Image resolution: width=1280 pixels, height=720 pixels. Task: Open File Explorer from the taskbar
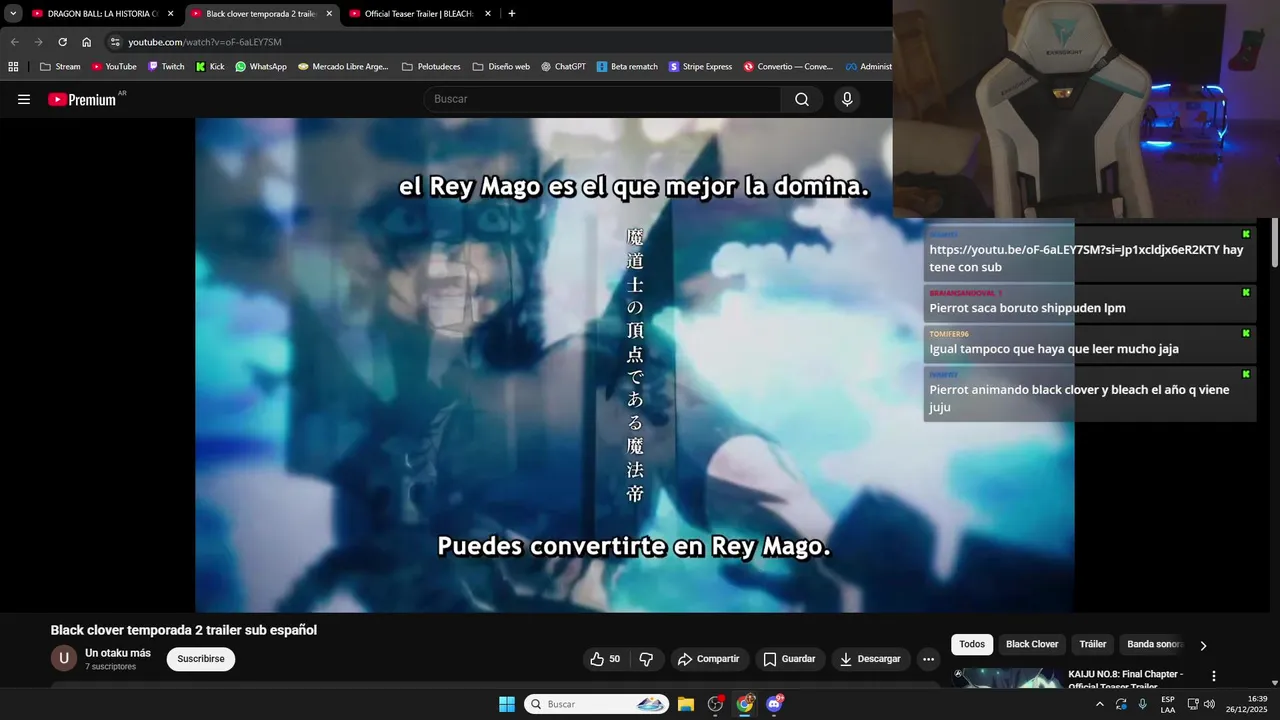click(686, 704)
